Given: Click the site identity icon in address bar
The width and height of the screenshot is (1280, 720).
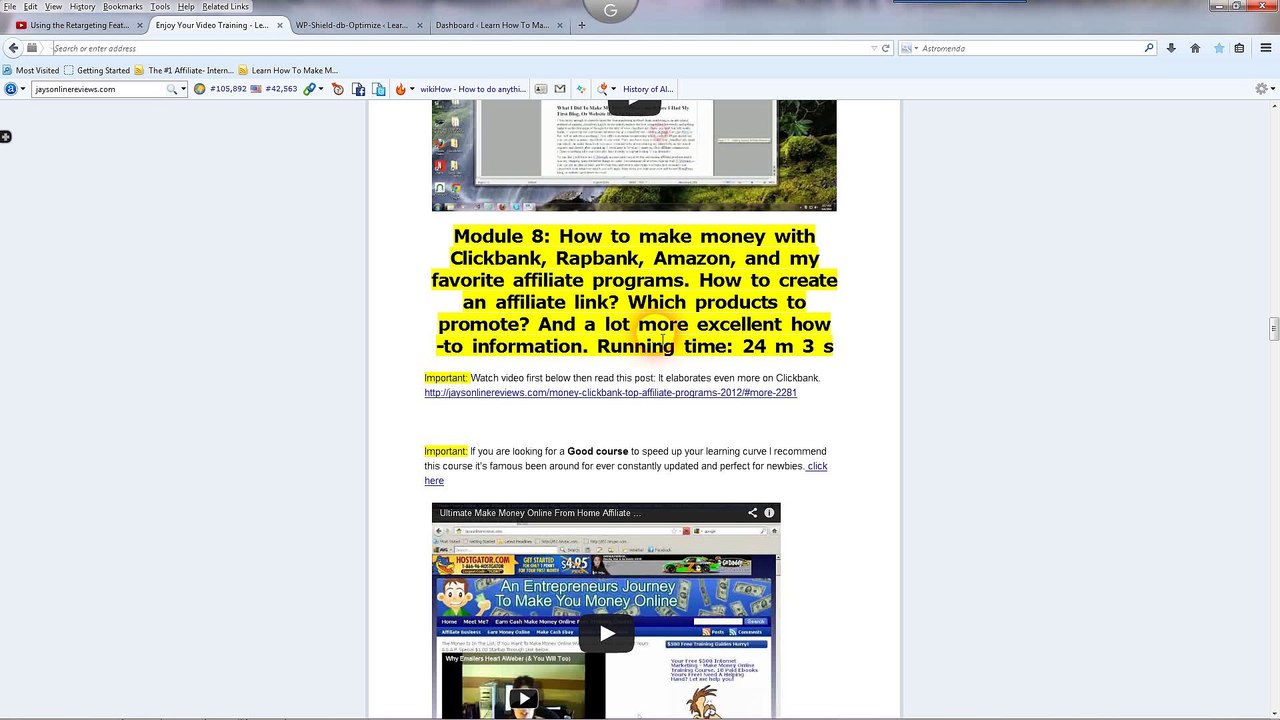Looking at the screenshot, I should coord(32,48).
